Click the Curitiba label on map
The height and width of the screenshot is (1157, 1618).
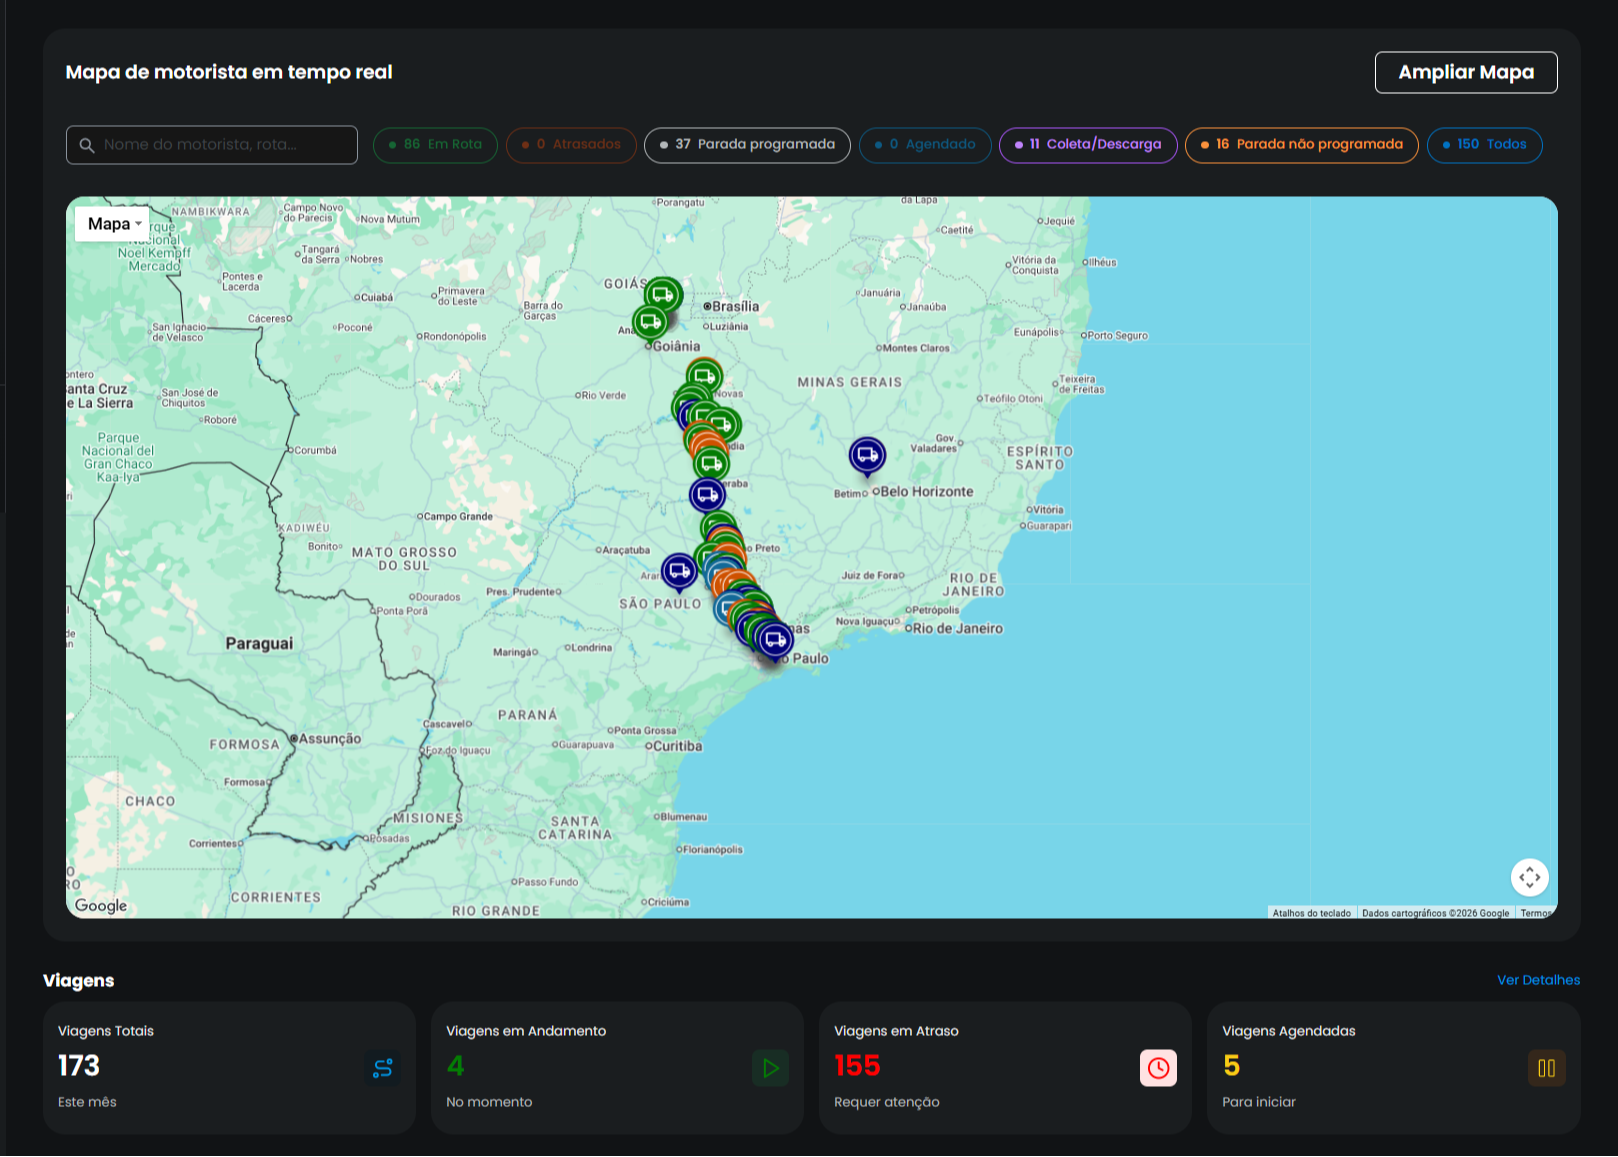click(x=677, y=746)
